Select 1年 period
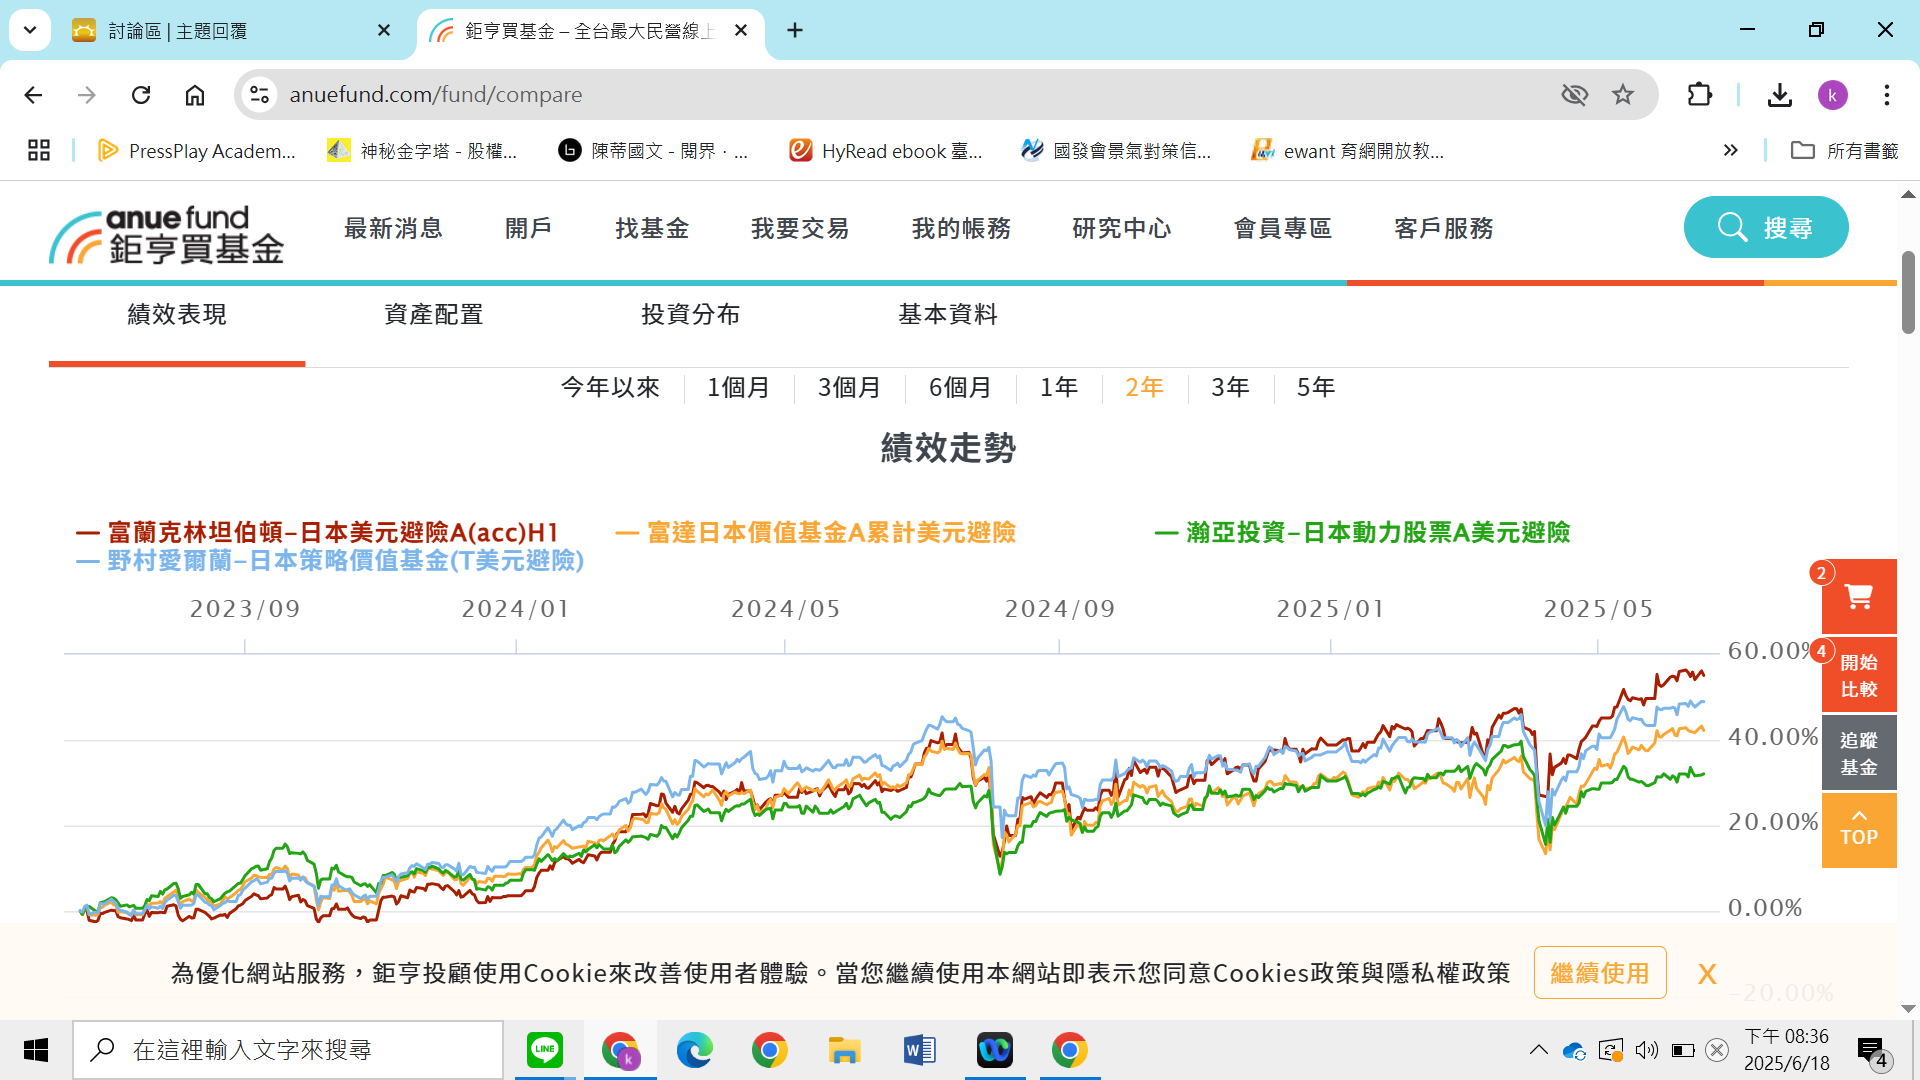Screen dimensions: 1920x1080 click(1059, 388)
